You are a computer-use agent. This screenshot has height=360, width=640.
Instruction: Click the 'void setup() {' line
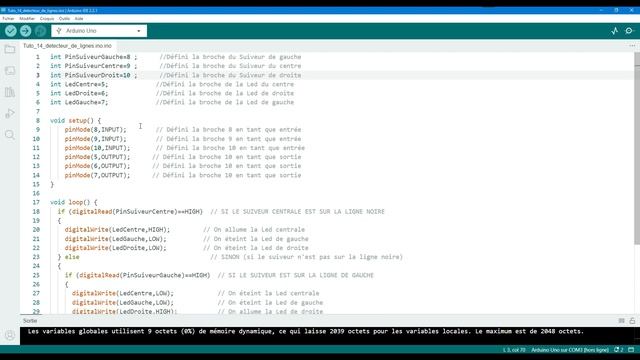click(x=76, y=120)
